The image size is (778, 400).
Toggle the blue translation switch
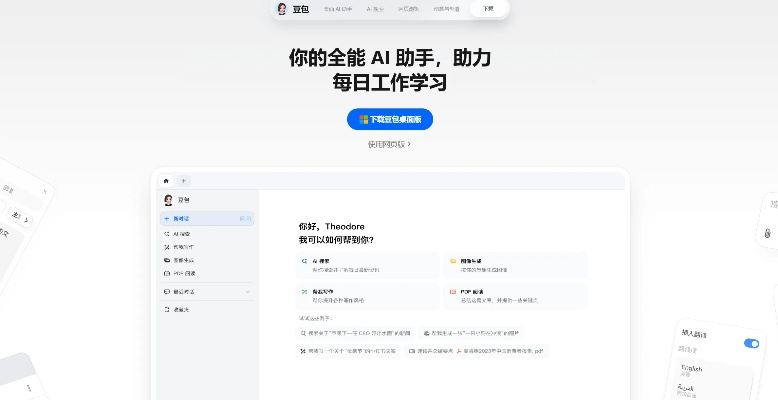751,343
